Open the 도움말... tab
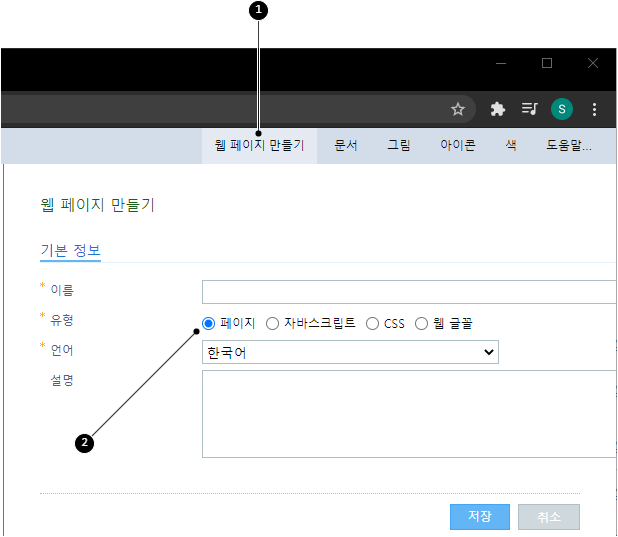618x537 pixels. coord(569,145)
